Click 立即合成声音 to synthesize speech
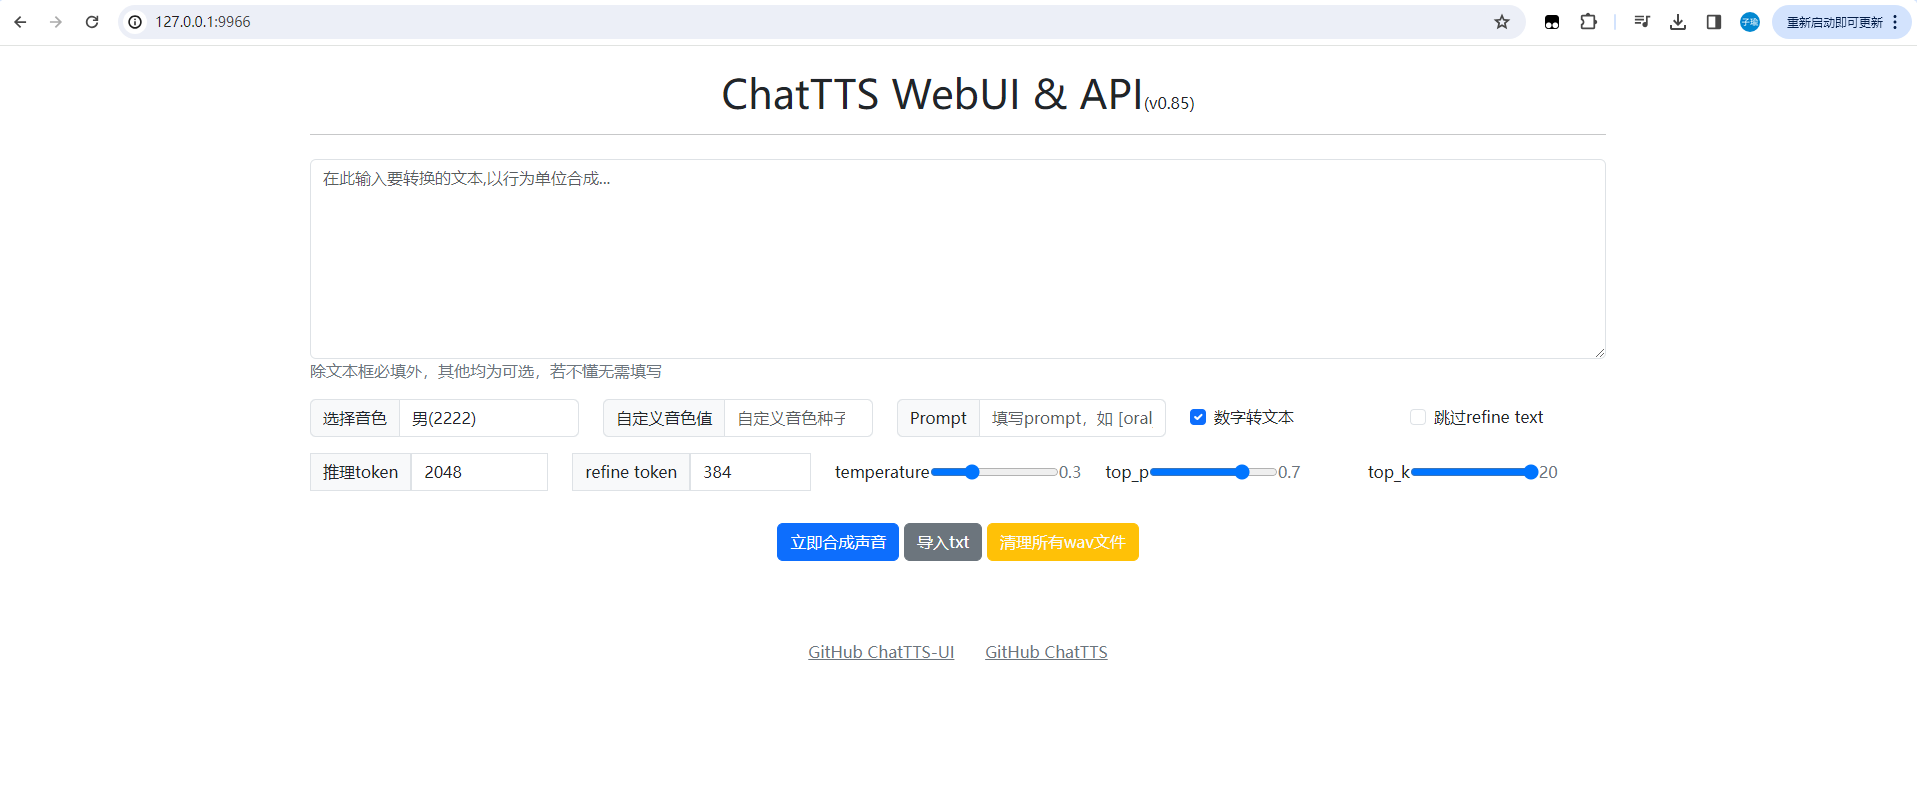Image resolution: width=1917 pixels, height=806 pixels. (837, 542)
